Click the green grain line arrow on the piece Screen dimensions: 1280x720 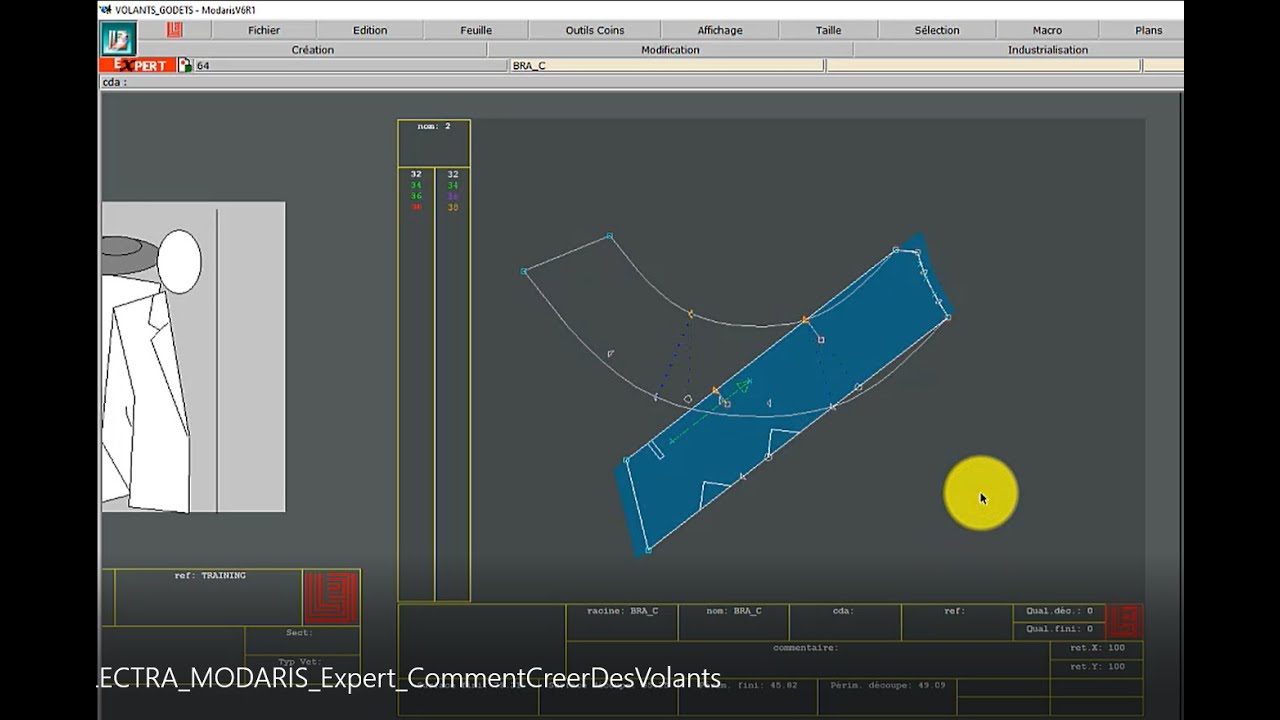click(x=712, y=409)
